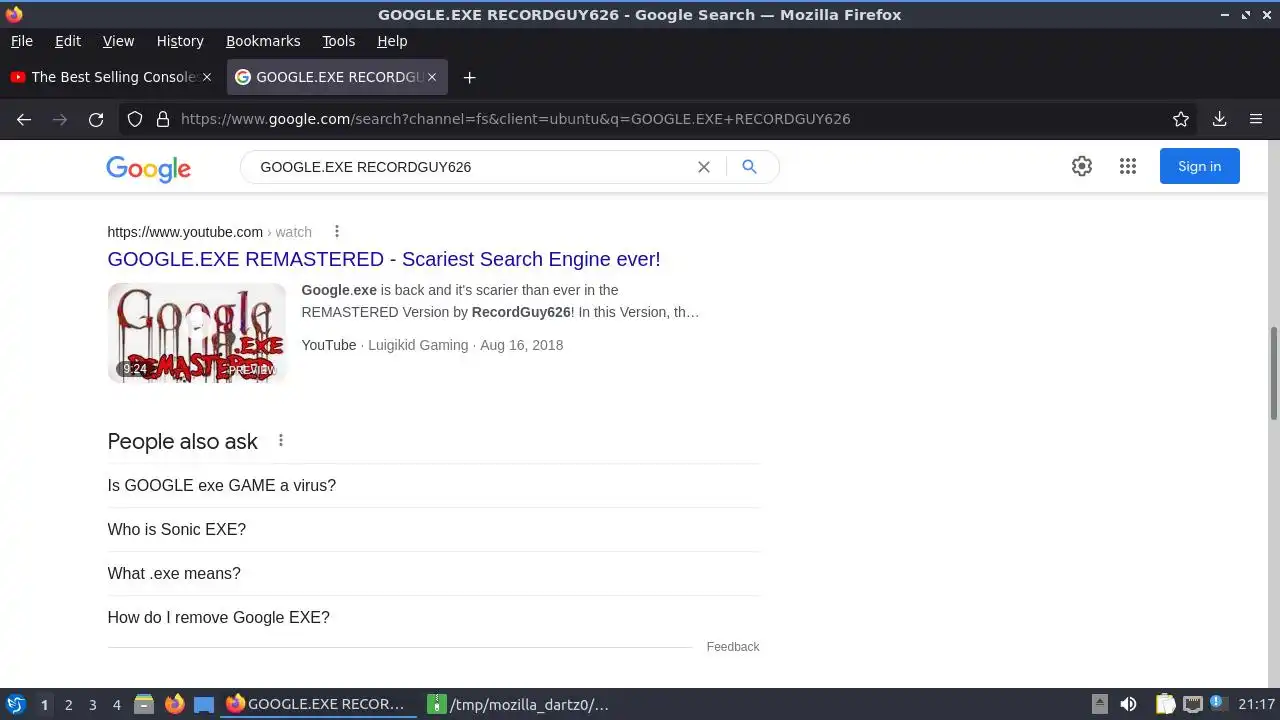Click the eject tray icon
This screenshot has width=1280, height=720.
tap(1100, 704)
